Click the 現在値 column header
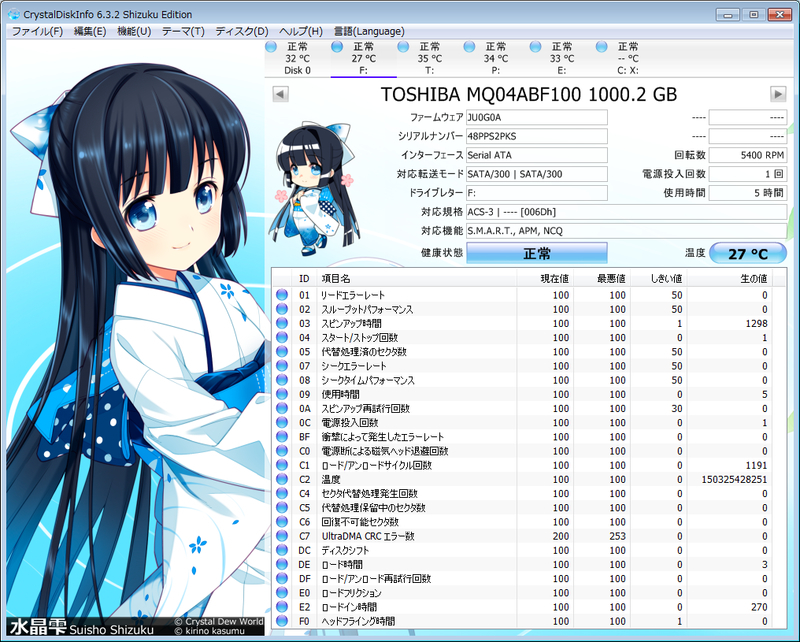The image size is (800, 642). [x=545, y=279]
